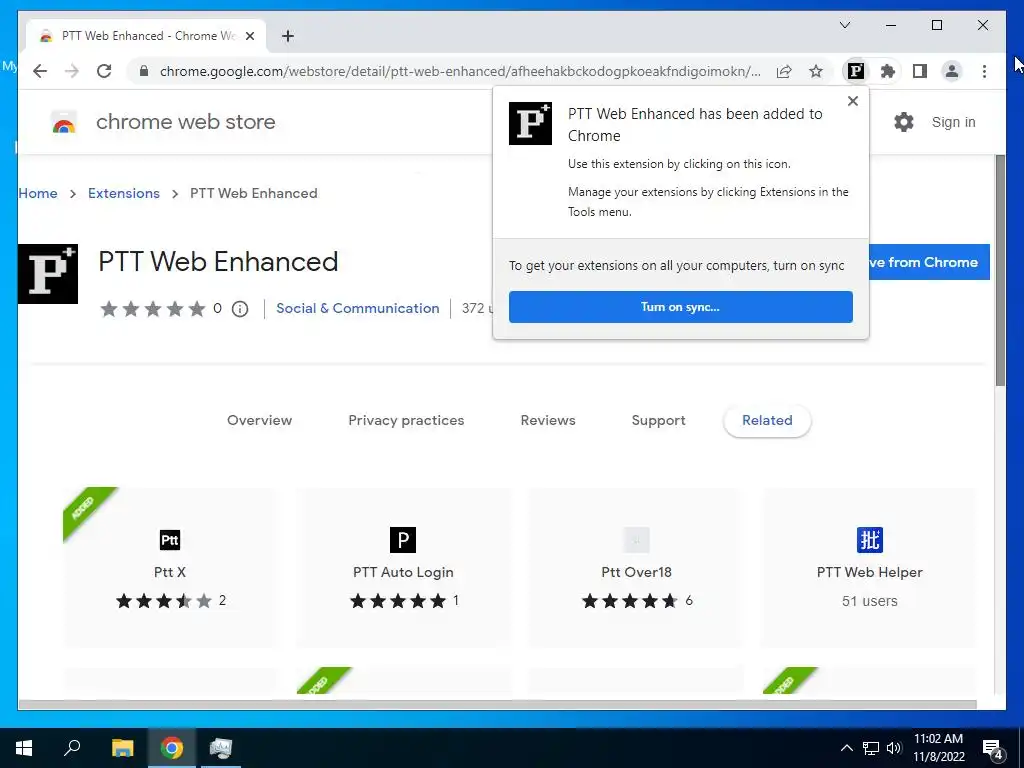
Task: Open File Explorer from taskbar
Action: 122,748
